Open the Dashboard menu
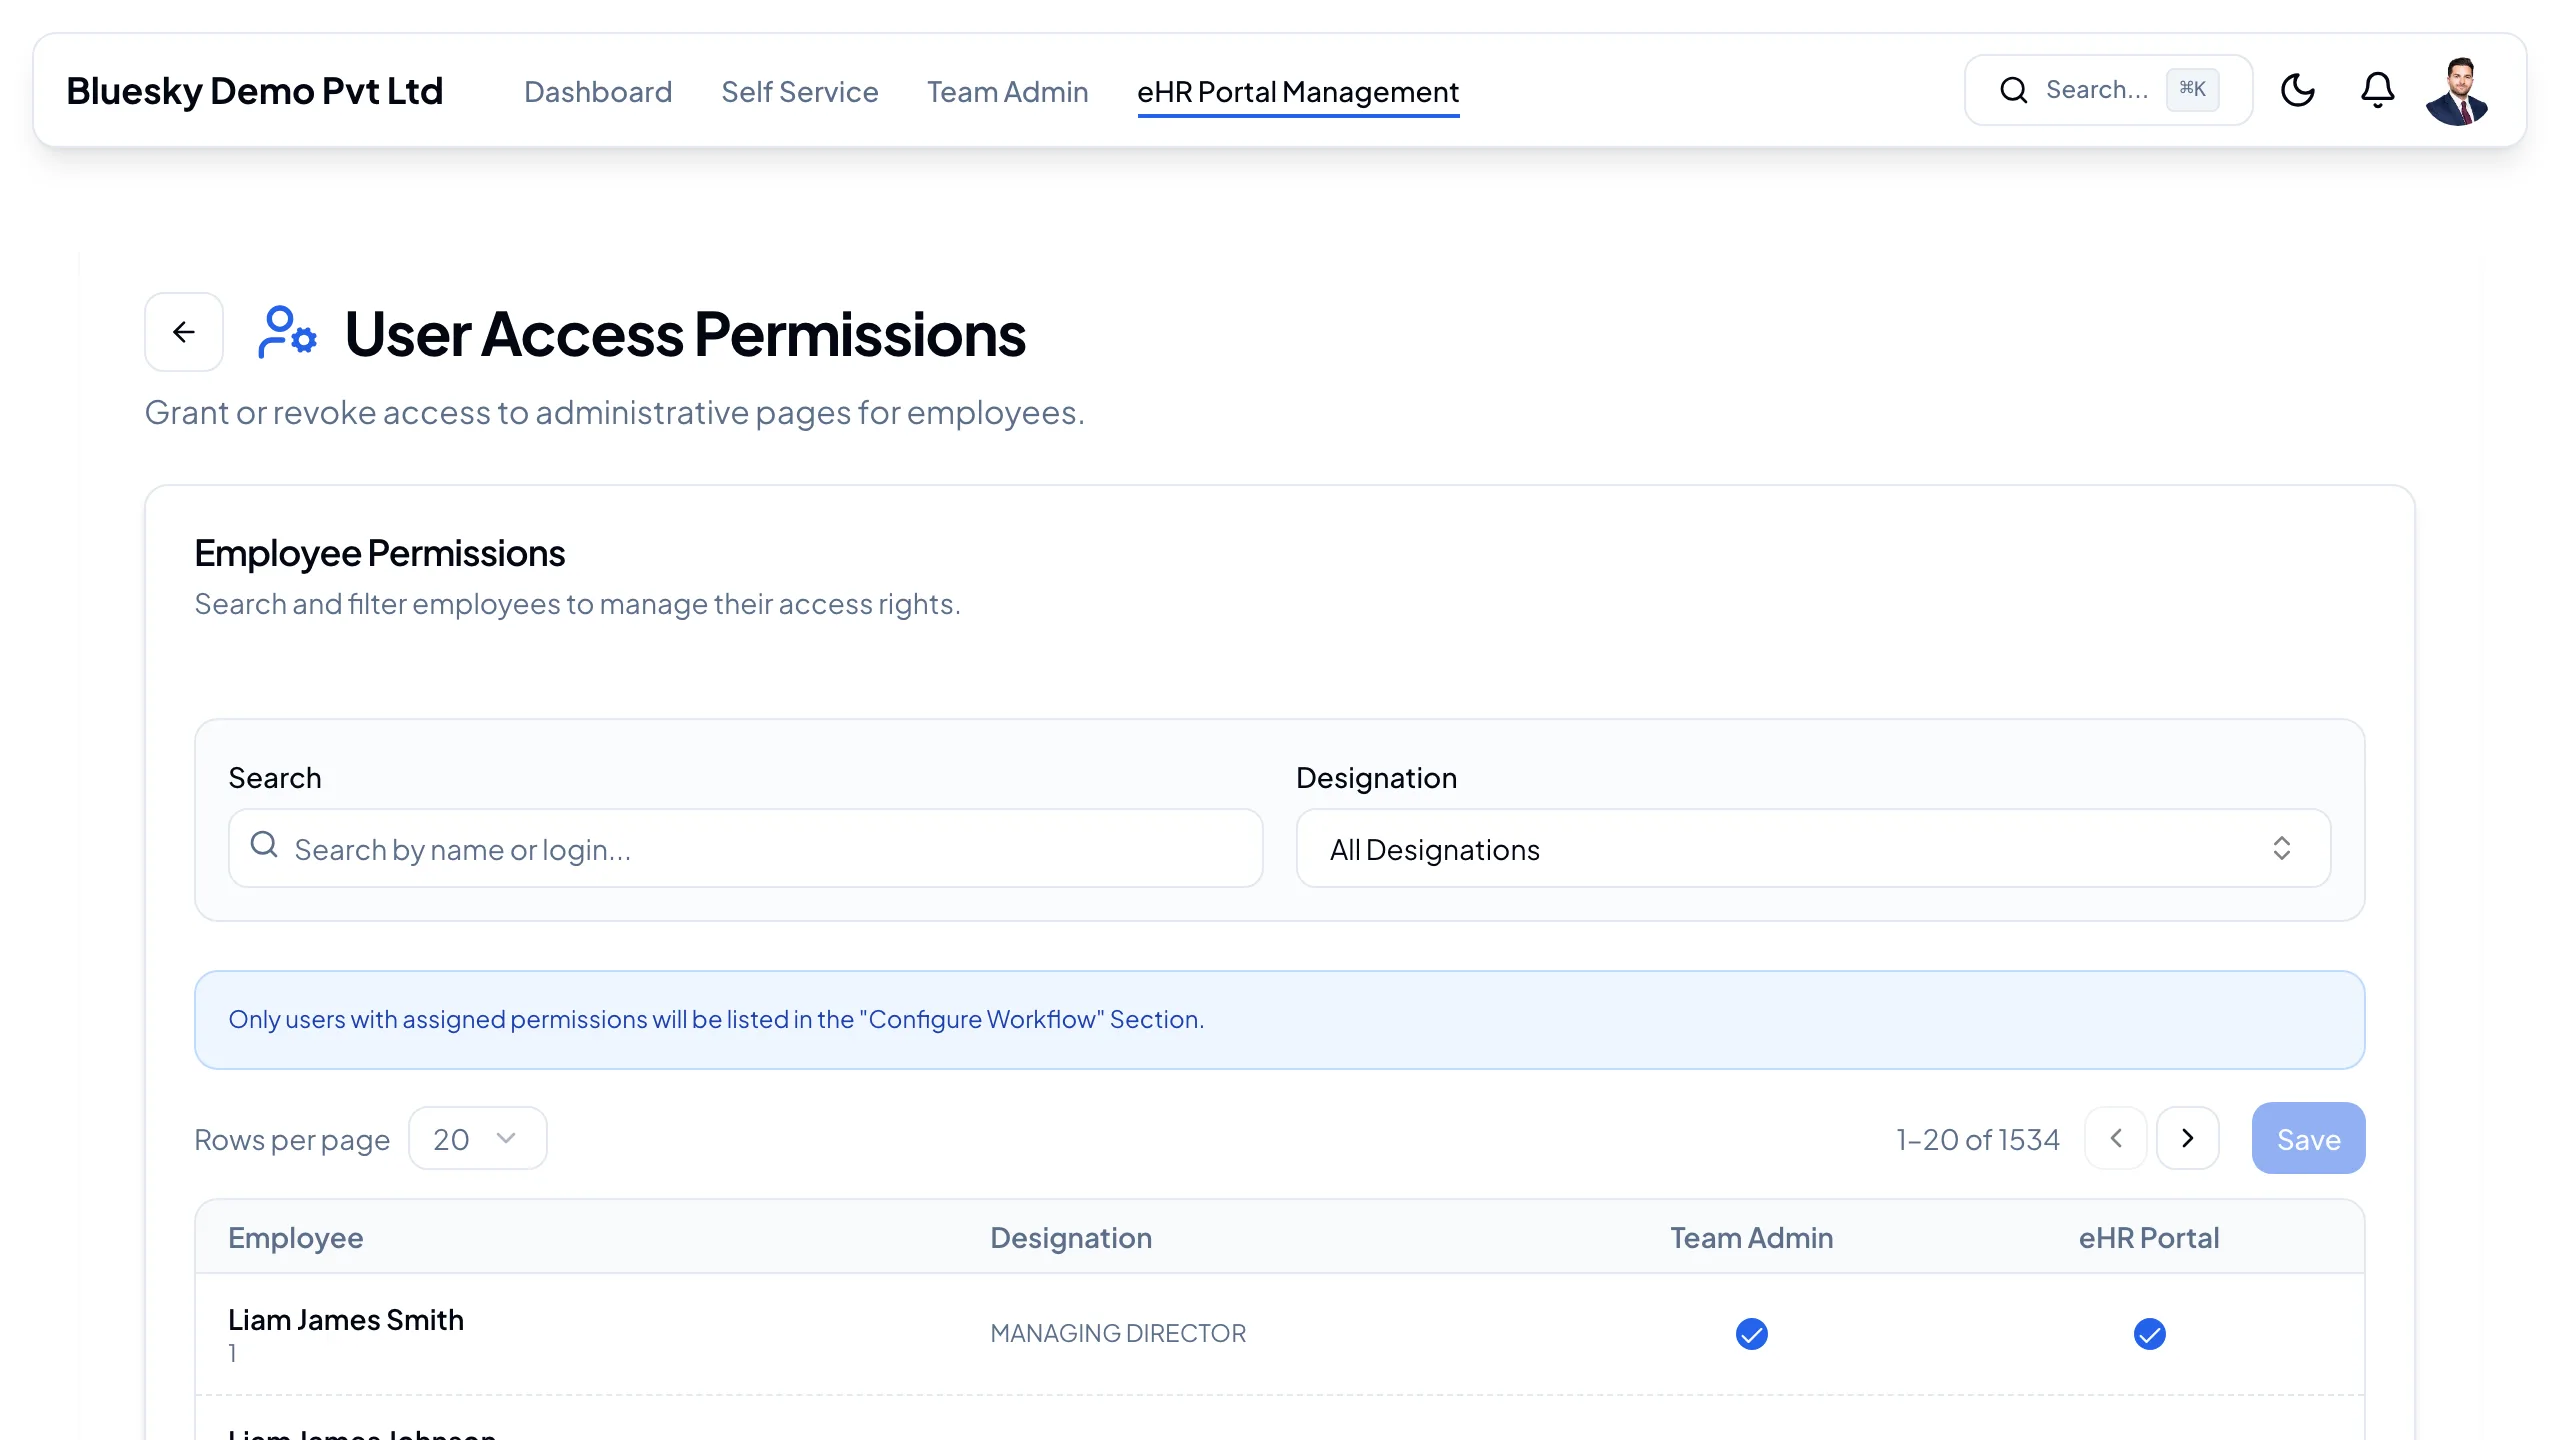The height and width of the screenshot is (1440, 2560). coord(598,92)
